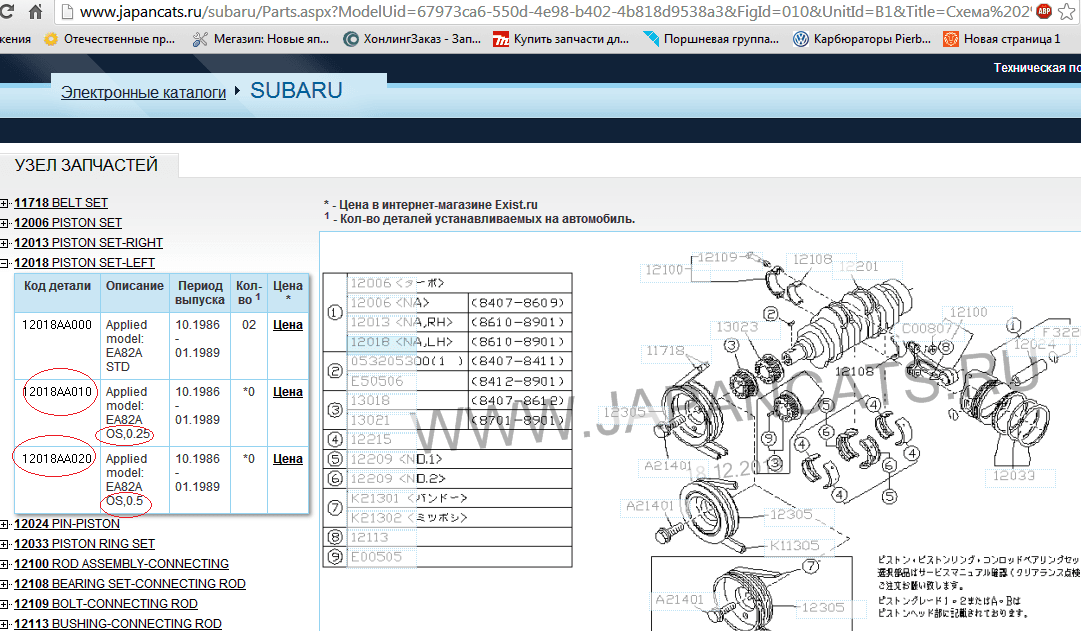Open the Новая страница 1 bookmark
This screenshot has width=1081, height=631.
tap(1002, 39)
